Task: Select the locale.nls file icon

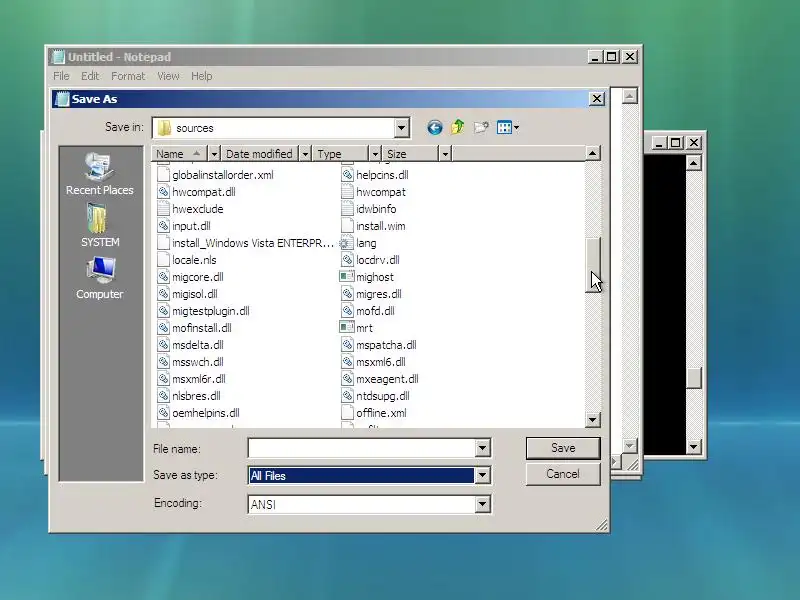Action: 163,260
